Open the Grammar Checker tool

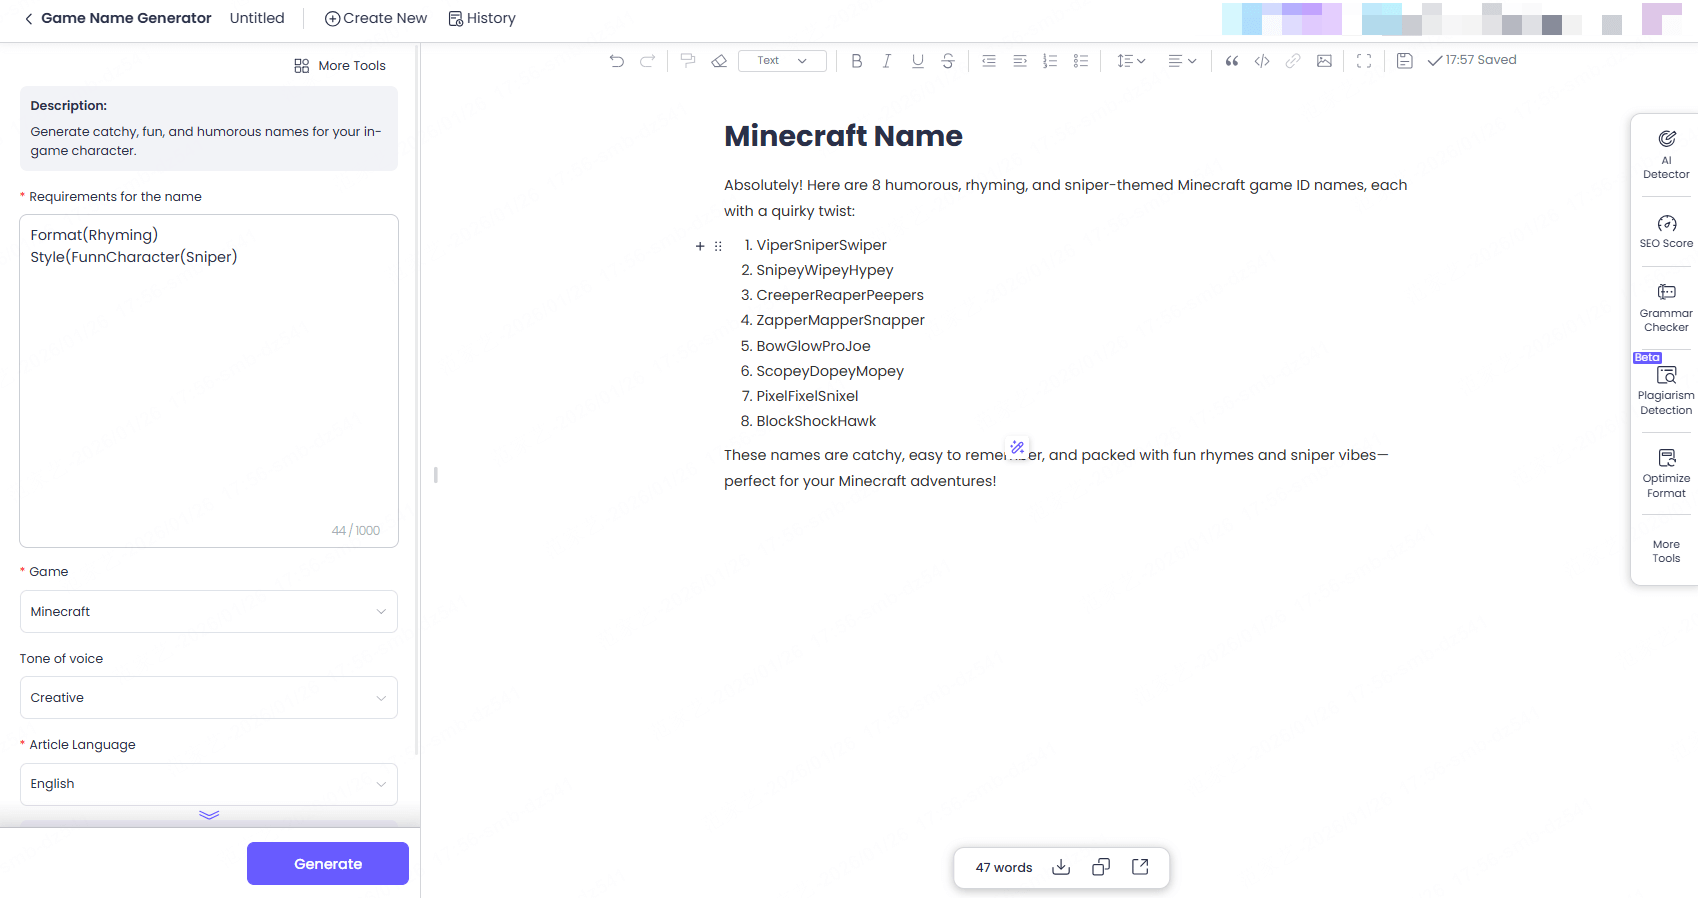1666,307
